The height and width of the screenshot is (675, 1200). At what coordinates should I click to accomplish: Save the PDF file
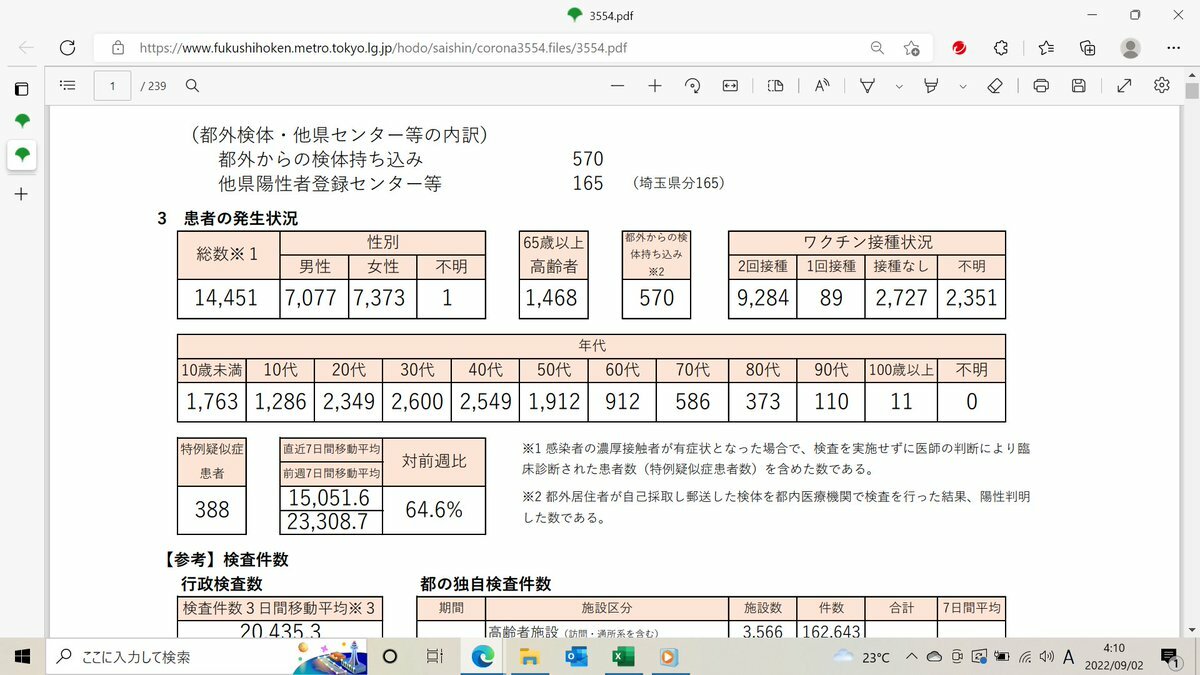1078,86
